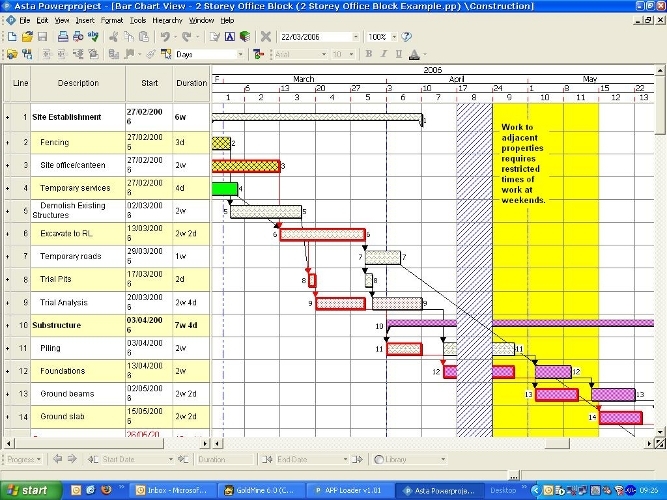
Task: Expand the date field dropdown showing 22/03/2006
Action: click(357, 37)
